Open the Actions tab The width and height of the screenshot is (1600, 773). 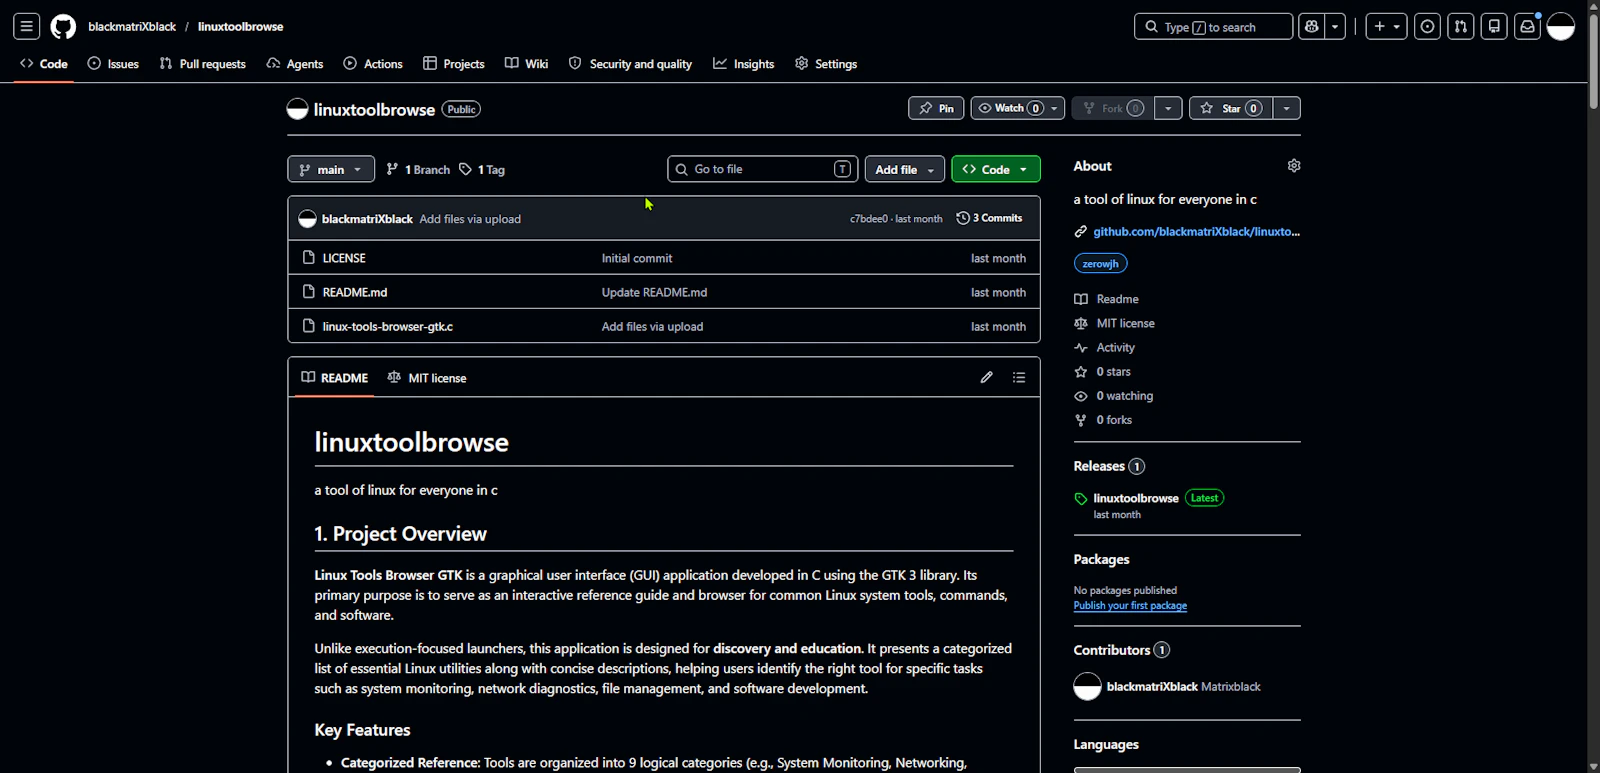click(373, 64)
